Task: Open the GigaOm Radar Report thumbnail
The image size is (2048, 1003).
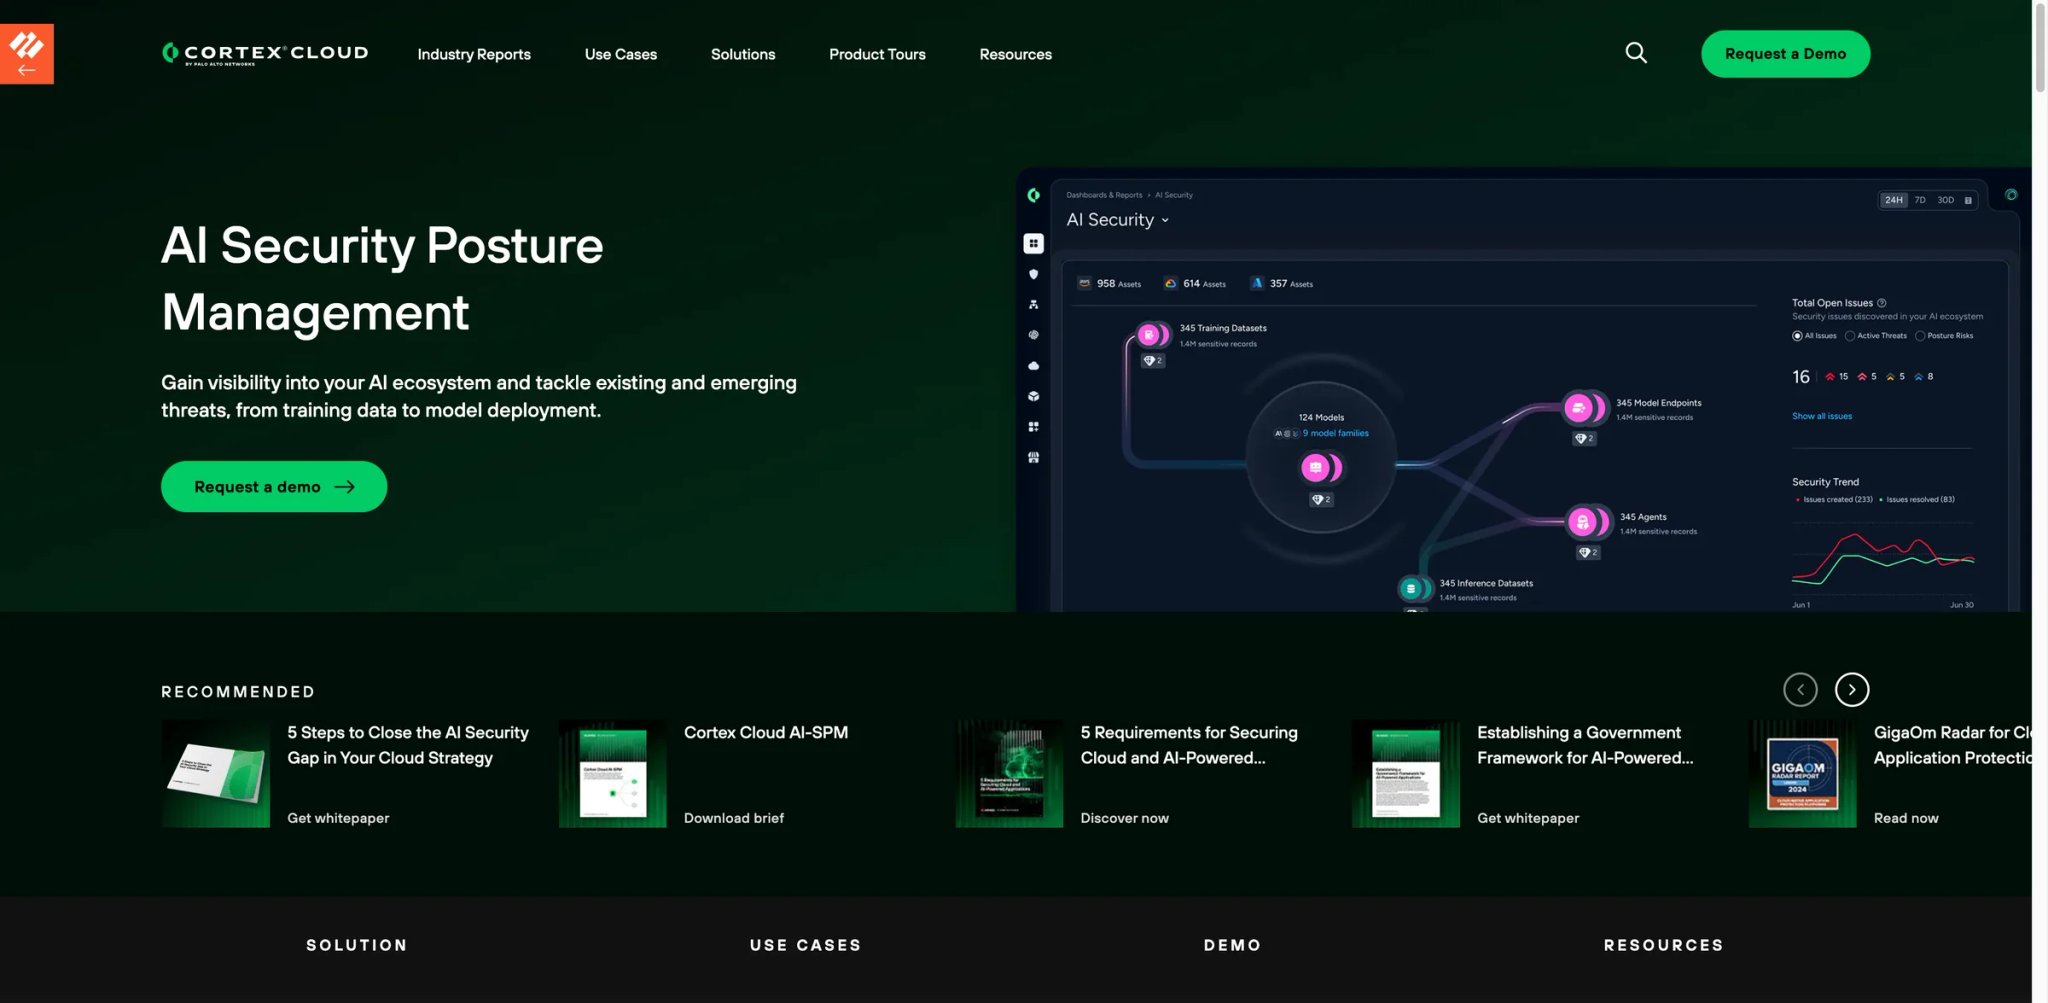Action: [x=1802, y=773]
